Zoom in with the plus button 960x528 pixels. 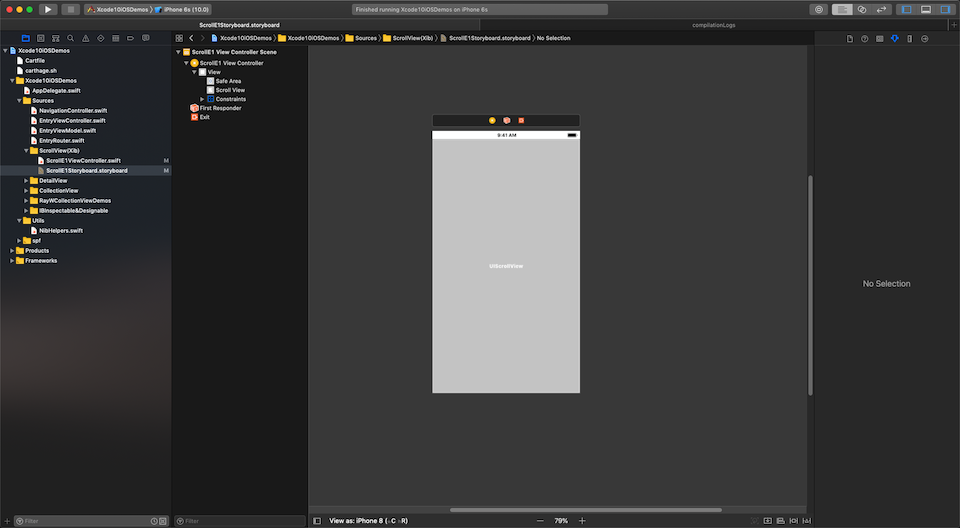582,521
